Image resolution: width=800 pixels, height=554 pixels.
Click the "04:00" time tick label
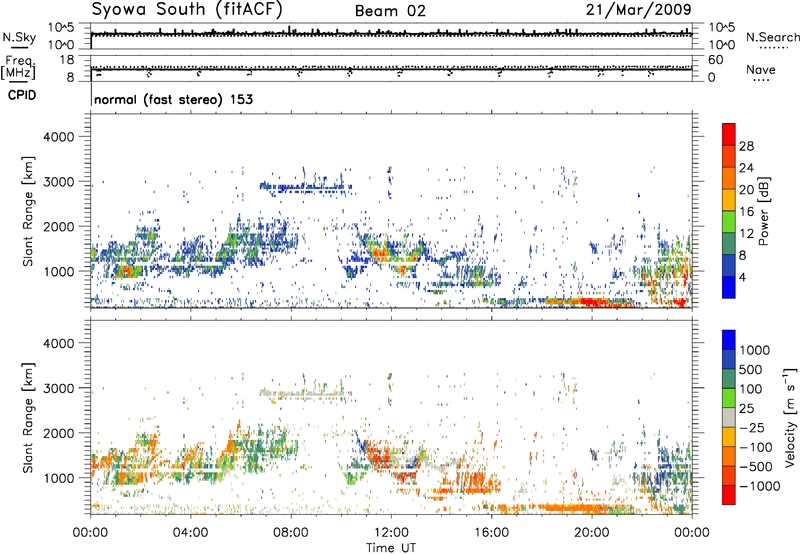coord(190,533)
